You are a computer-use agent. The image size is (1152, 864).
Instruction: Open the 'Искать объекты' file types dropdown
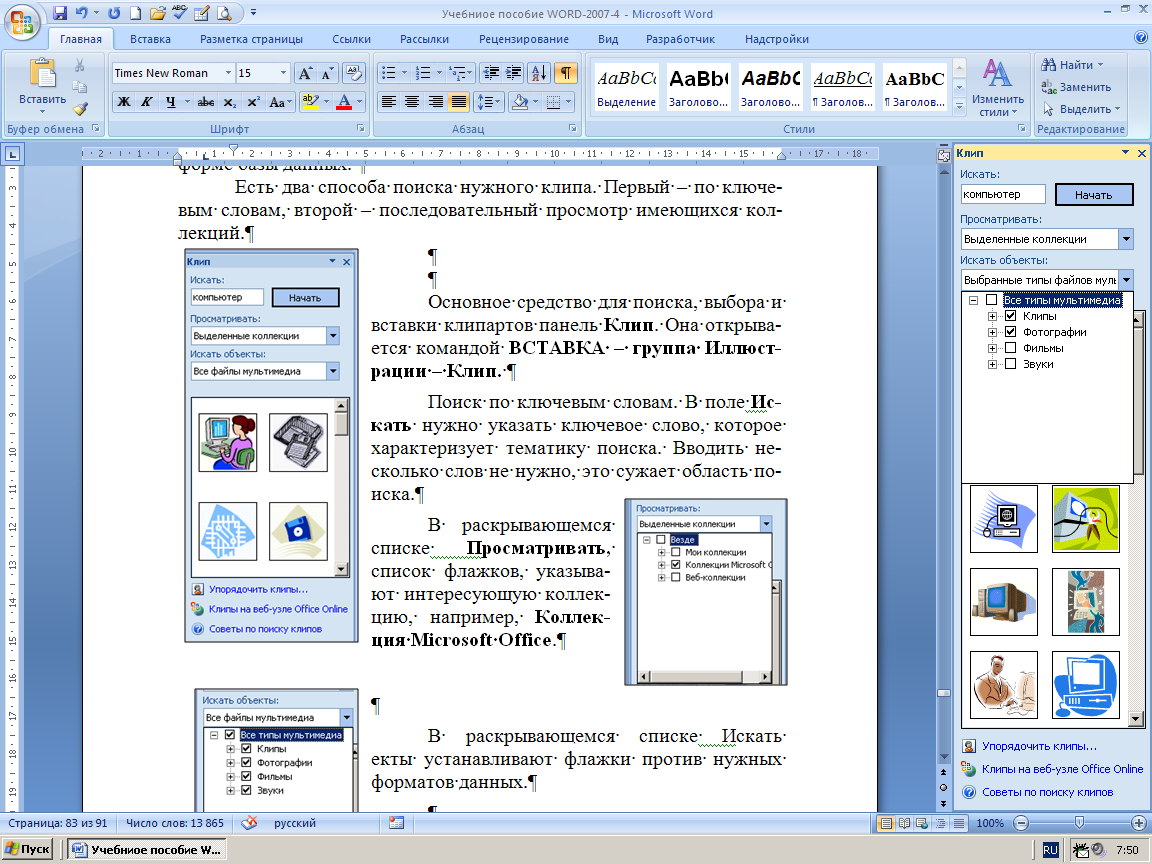1126,280
